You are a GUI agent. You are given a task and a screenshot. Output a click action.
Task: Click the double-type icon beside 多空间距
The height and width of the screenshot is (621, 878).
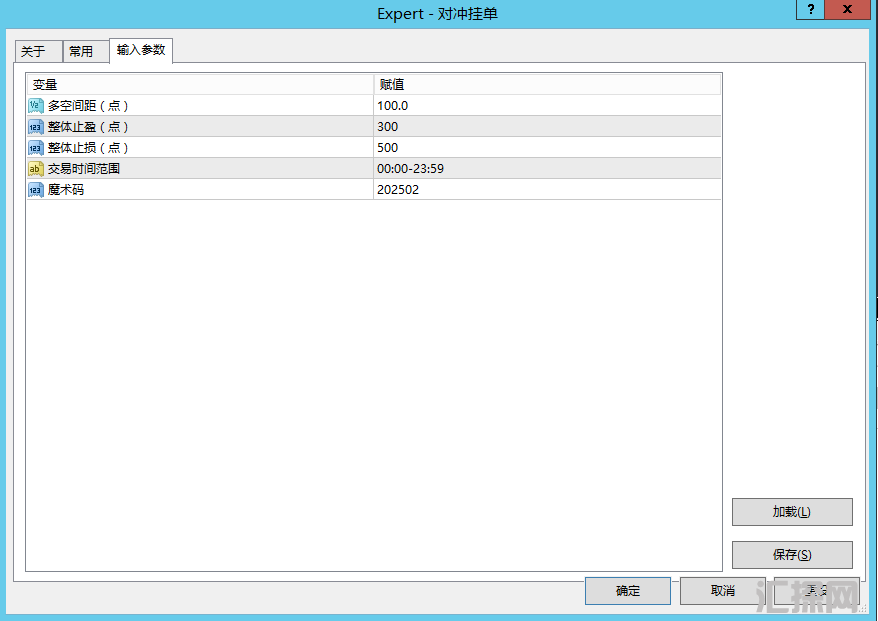(x=35, y=106)
